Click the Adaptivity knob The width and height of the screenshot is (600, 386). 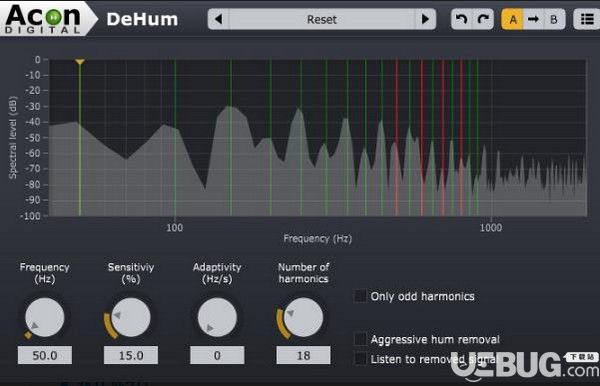[x=217, y=317]
